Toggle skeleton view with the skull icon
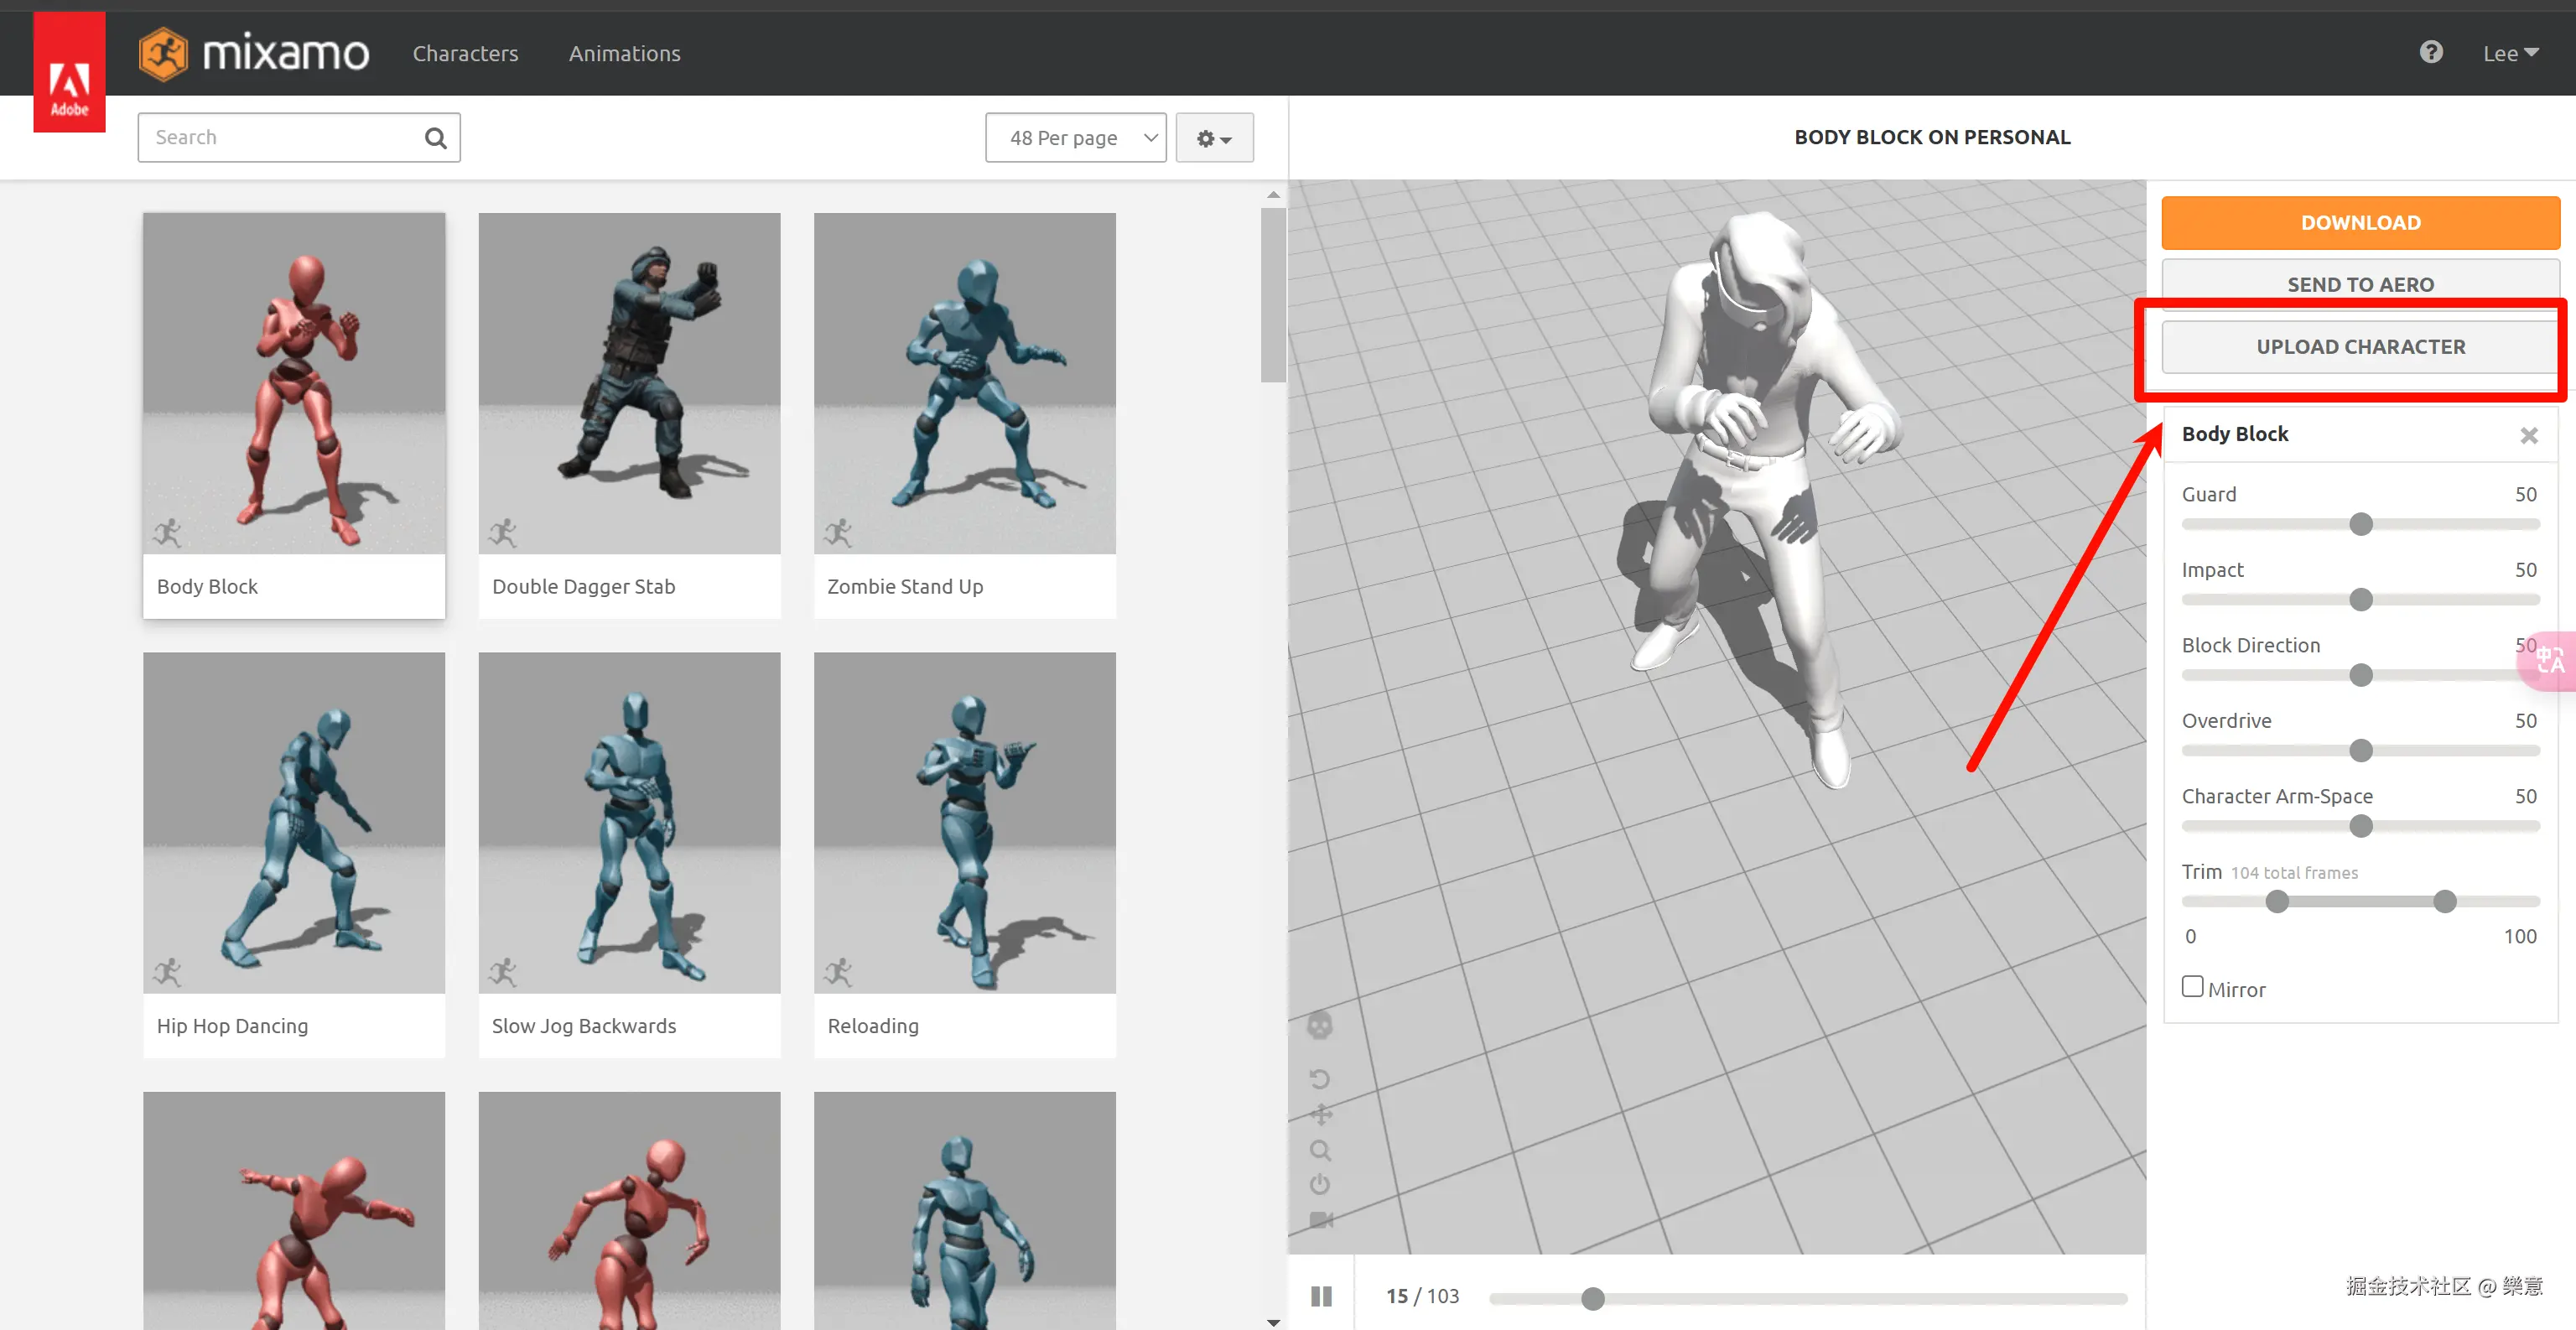 [x=1320, y=1026]
